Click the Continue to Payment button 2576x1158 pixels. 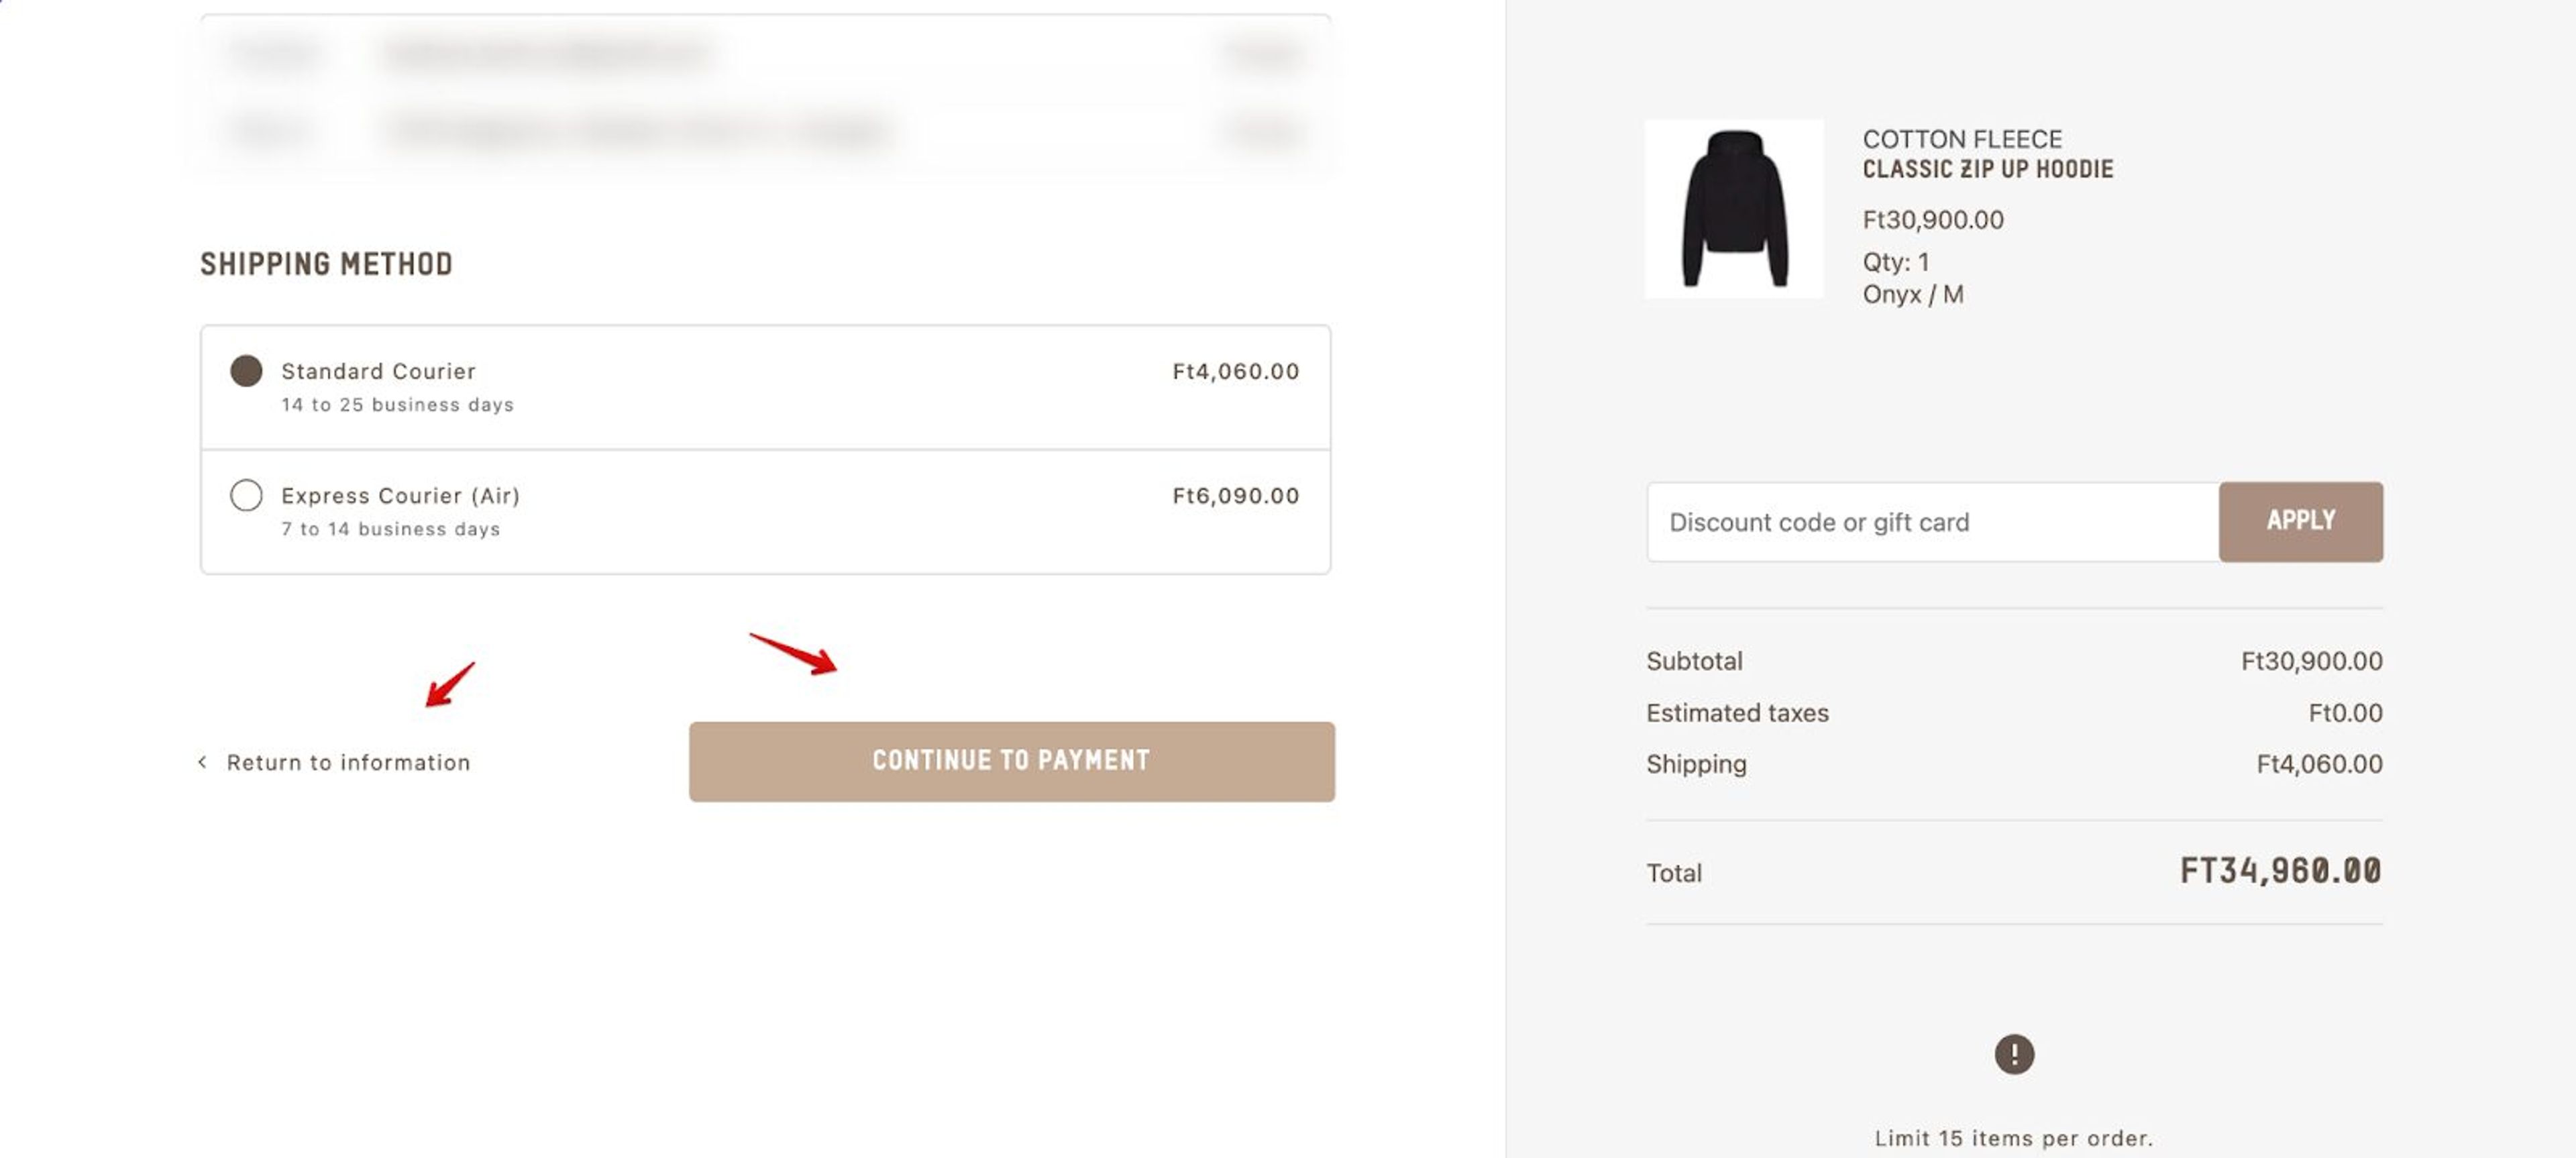(1011, 761)
